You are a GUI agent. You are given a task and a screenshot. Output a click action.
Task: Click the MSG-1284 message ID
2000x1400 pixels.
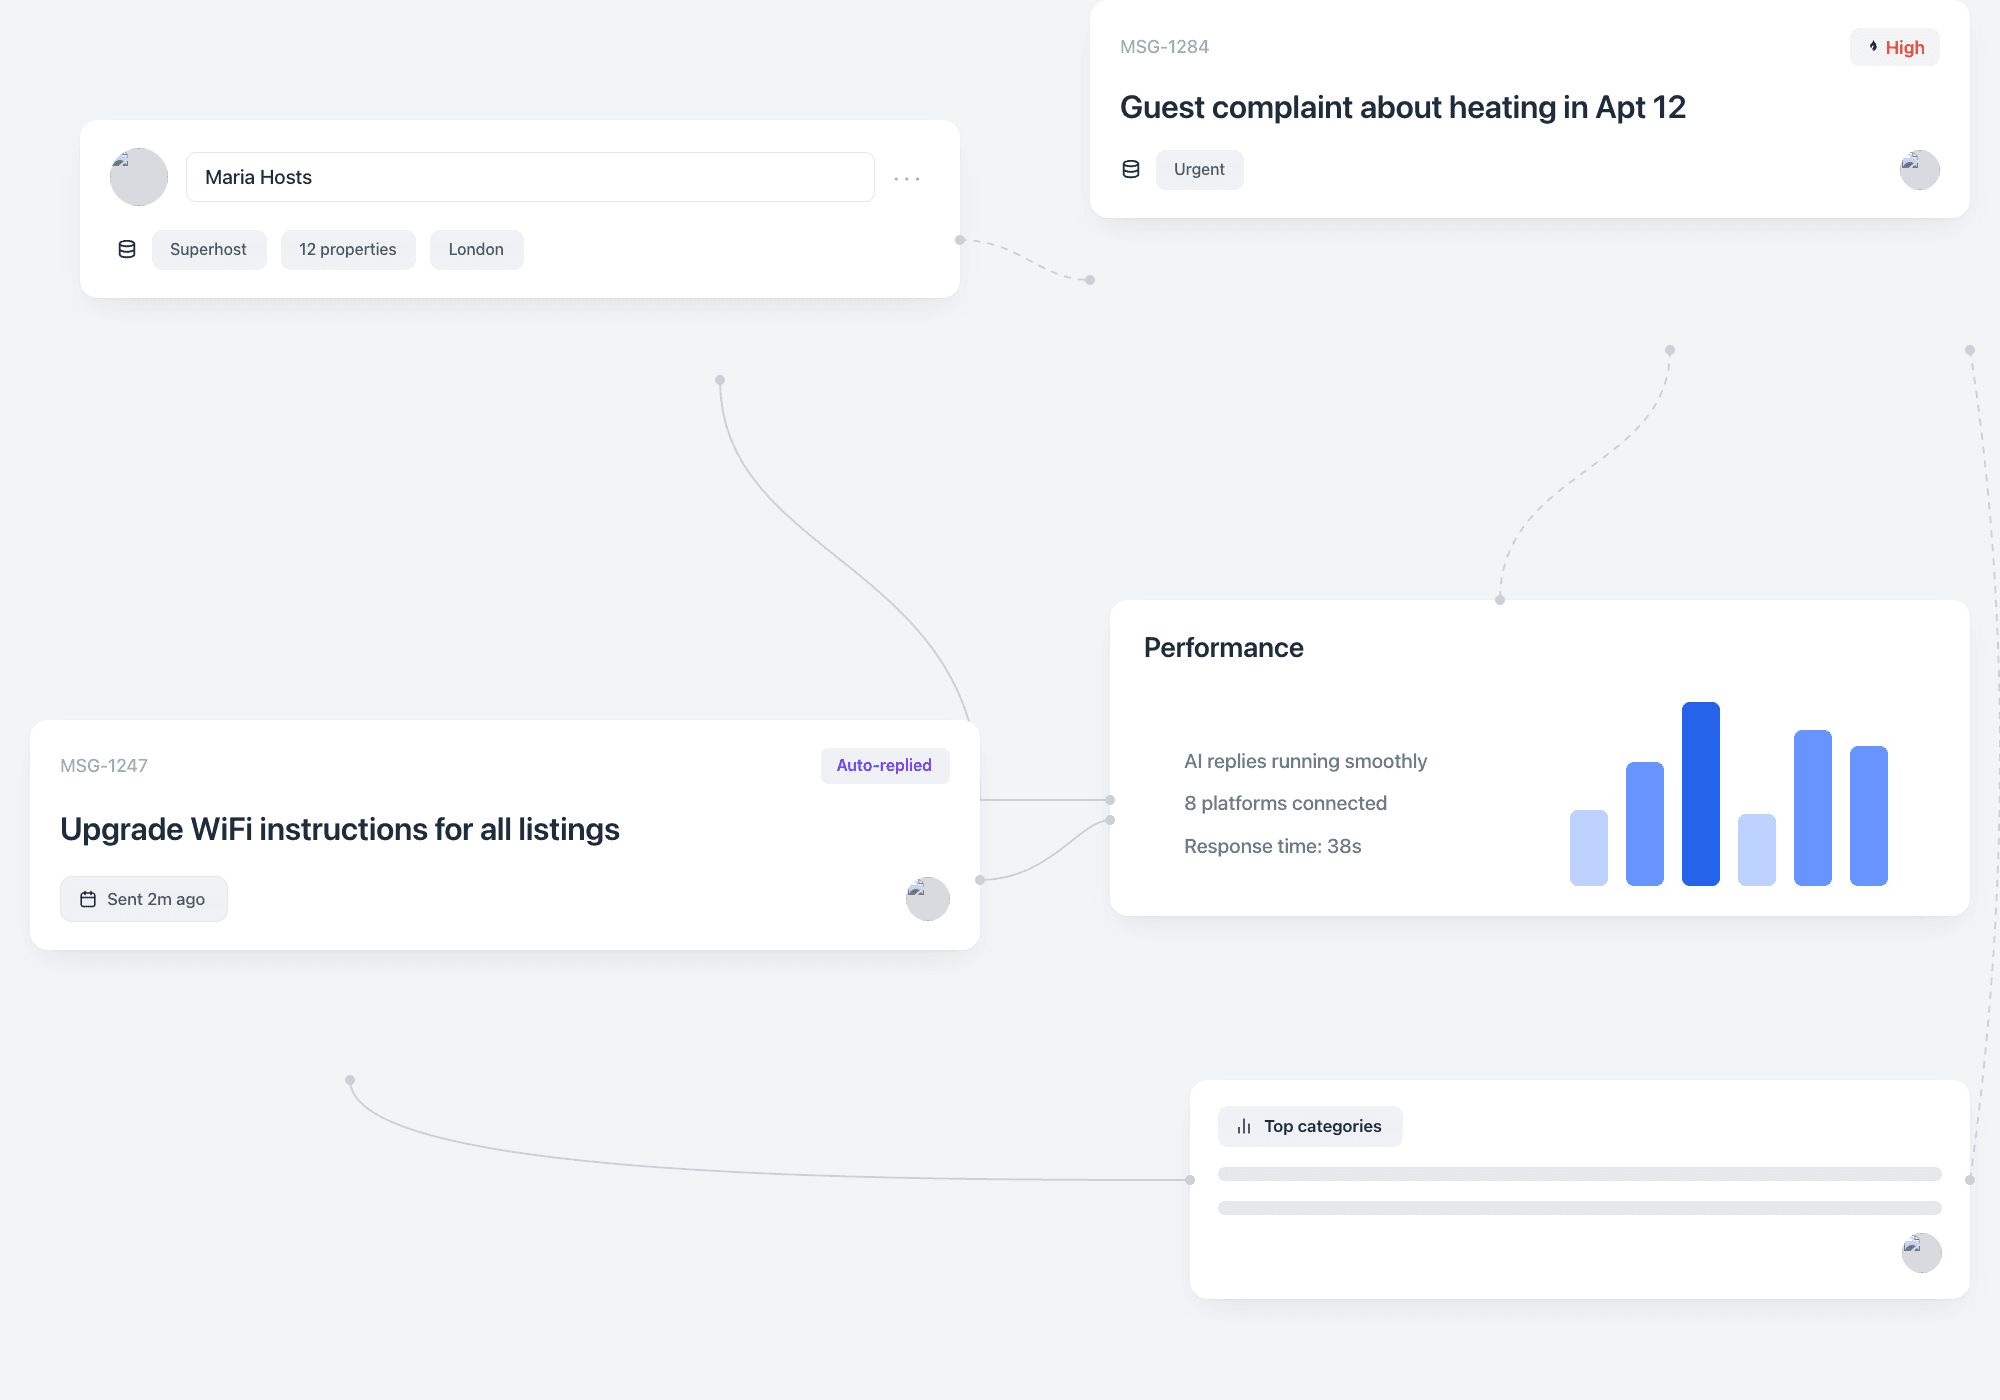tap(1164, 47)
